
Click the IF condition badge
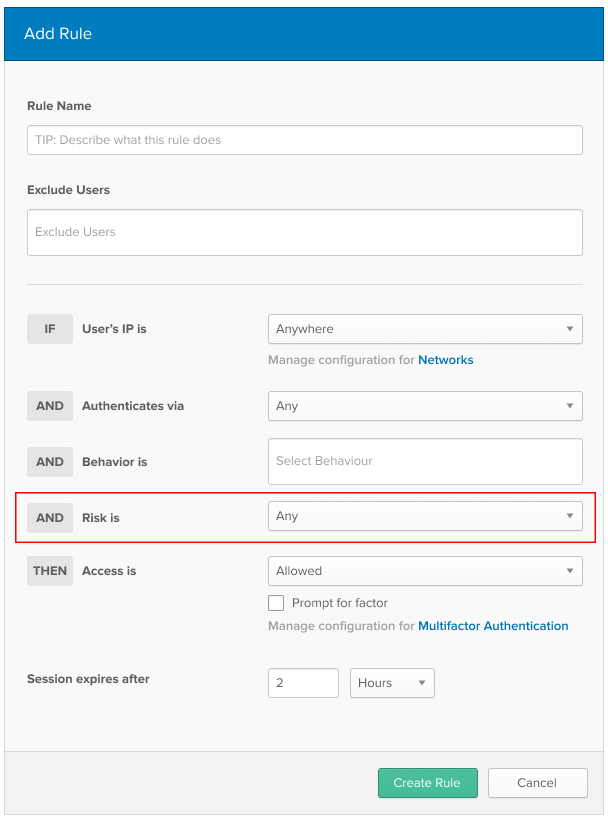point(50,329)
